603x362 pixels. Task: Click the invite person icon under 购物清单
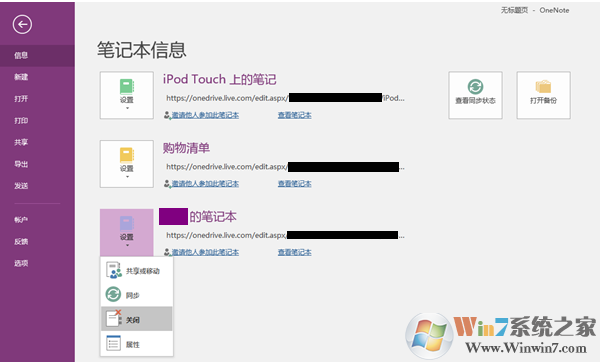coord(167,184)
